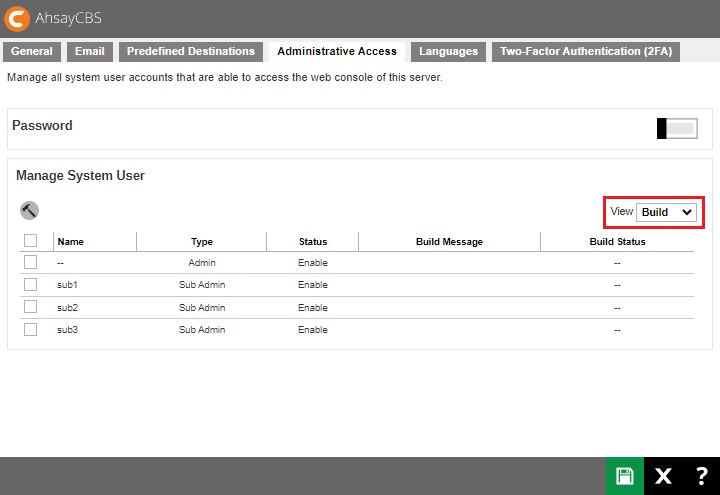This screenshot has height=495, width=720.
Task: Open the View dropdown showing Build
Action: (666, 212)
